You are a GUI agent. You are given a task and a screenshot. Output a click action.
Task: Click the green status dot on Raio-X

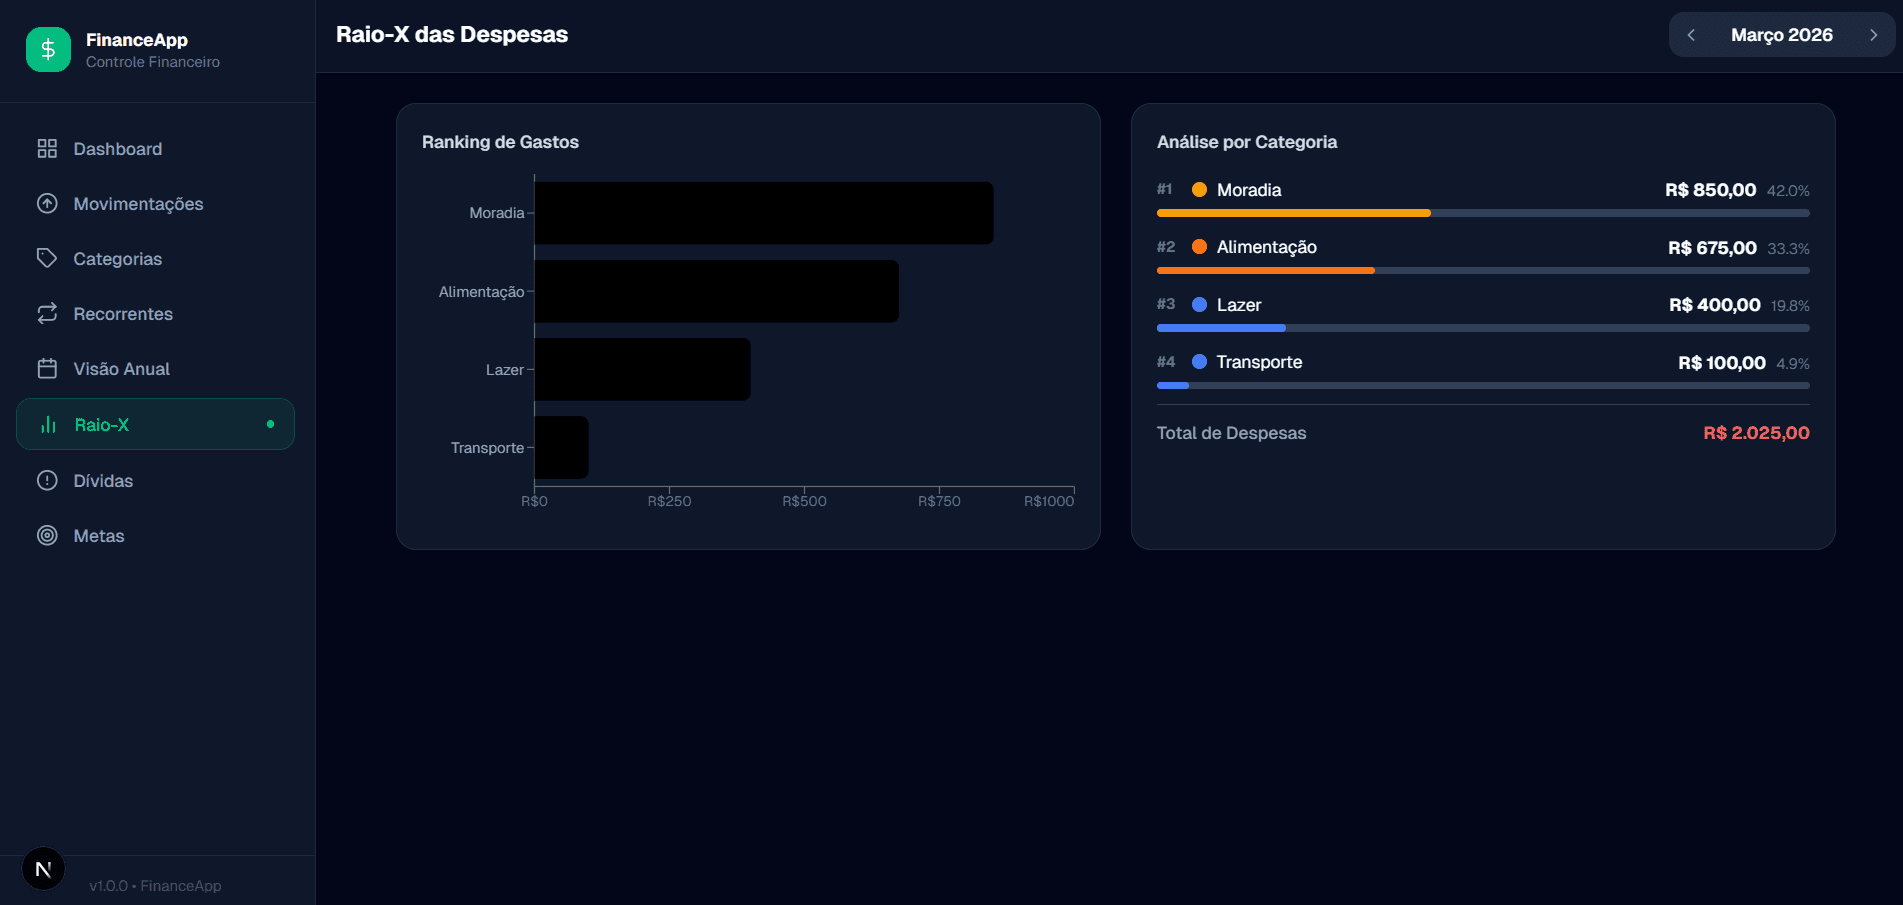(271, 424)
